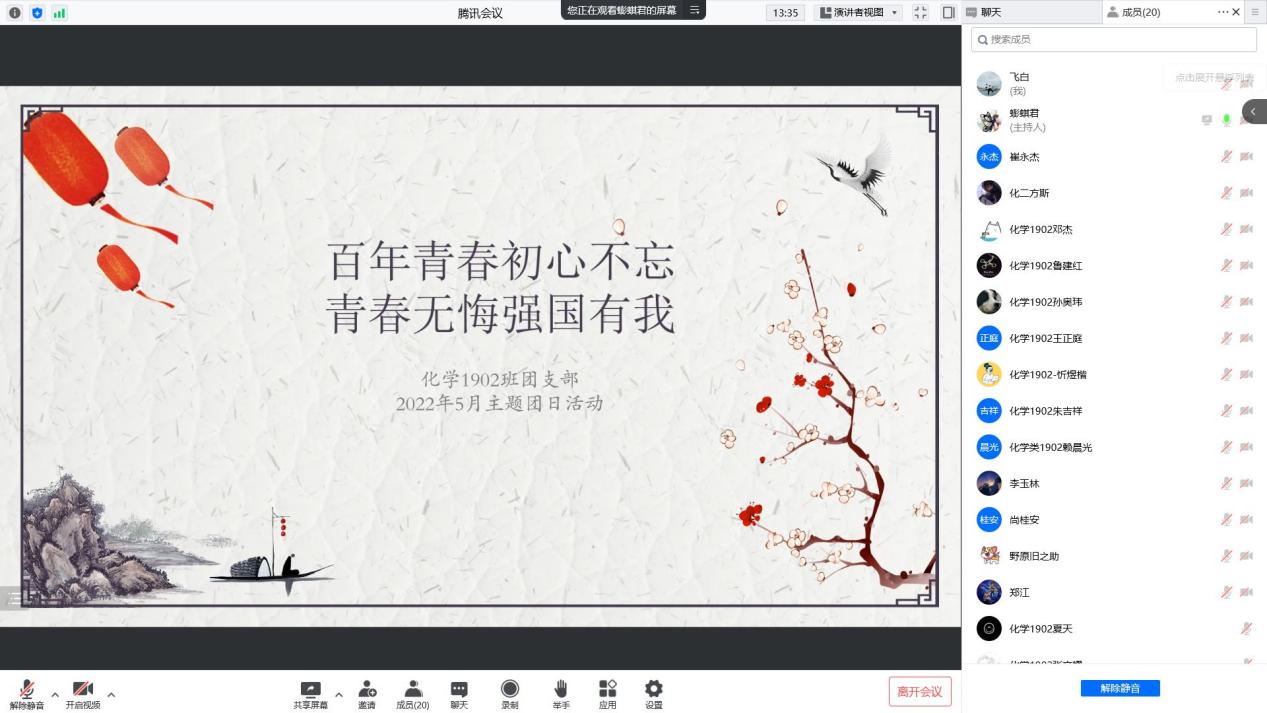Open the 演讲者视图 view dropdown
This screenshot has width=1267, height=713.
point(859,13)
